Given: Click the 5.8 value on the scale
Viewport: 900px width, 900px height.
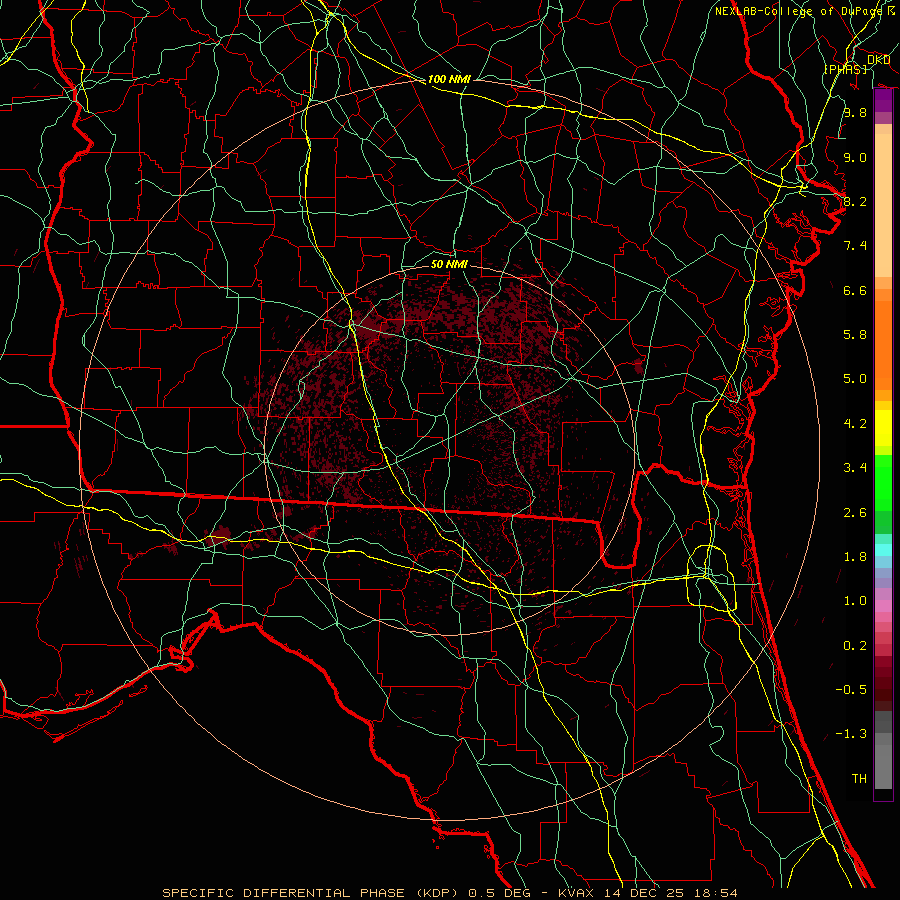Looking at the screenshot, I should click(855, 335).
